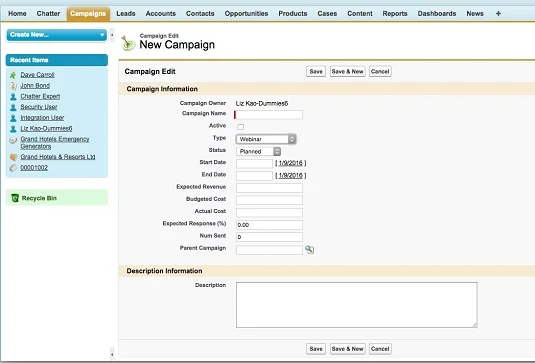Image resolution: width=535 pixels, height=363 pixels.
Task: Click the John Bond contact icon
Action: coord(13,86)
